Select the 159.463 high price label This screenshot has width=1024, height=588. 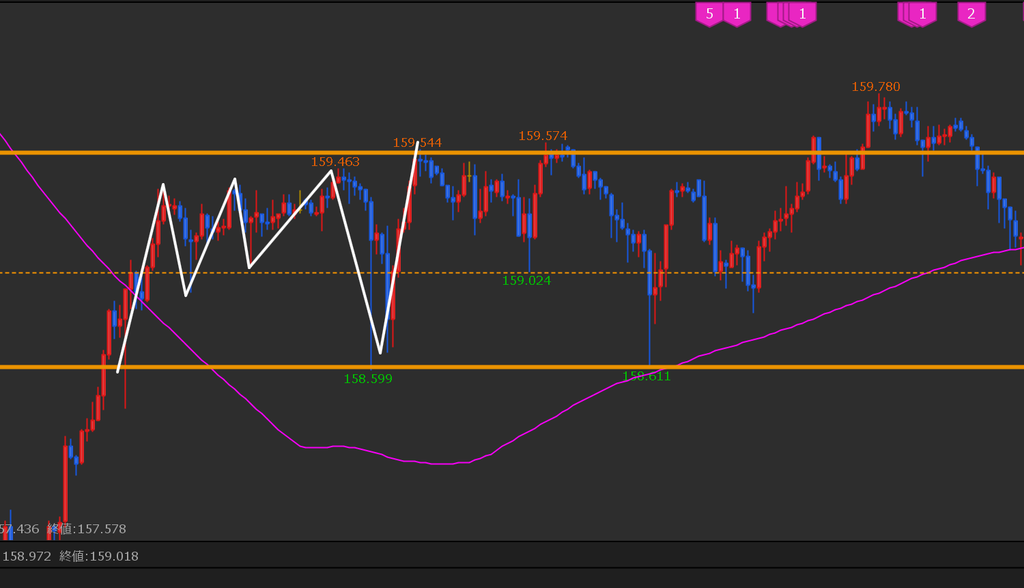tap(335, 161)
